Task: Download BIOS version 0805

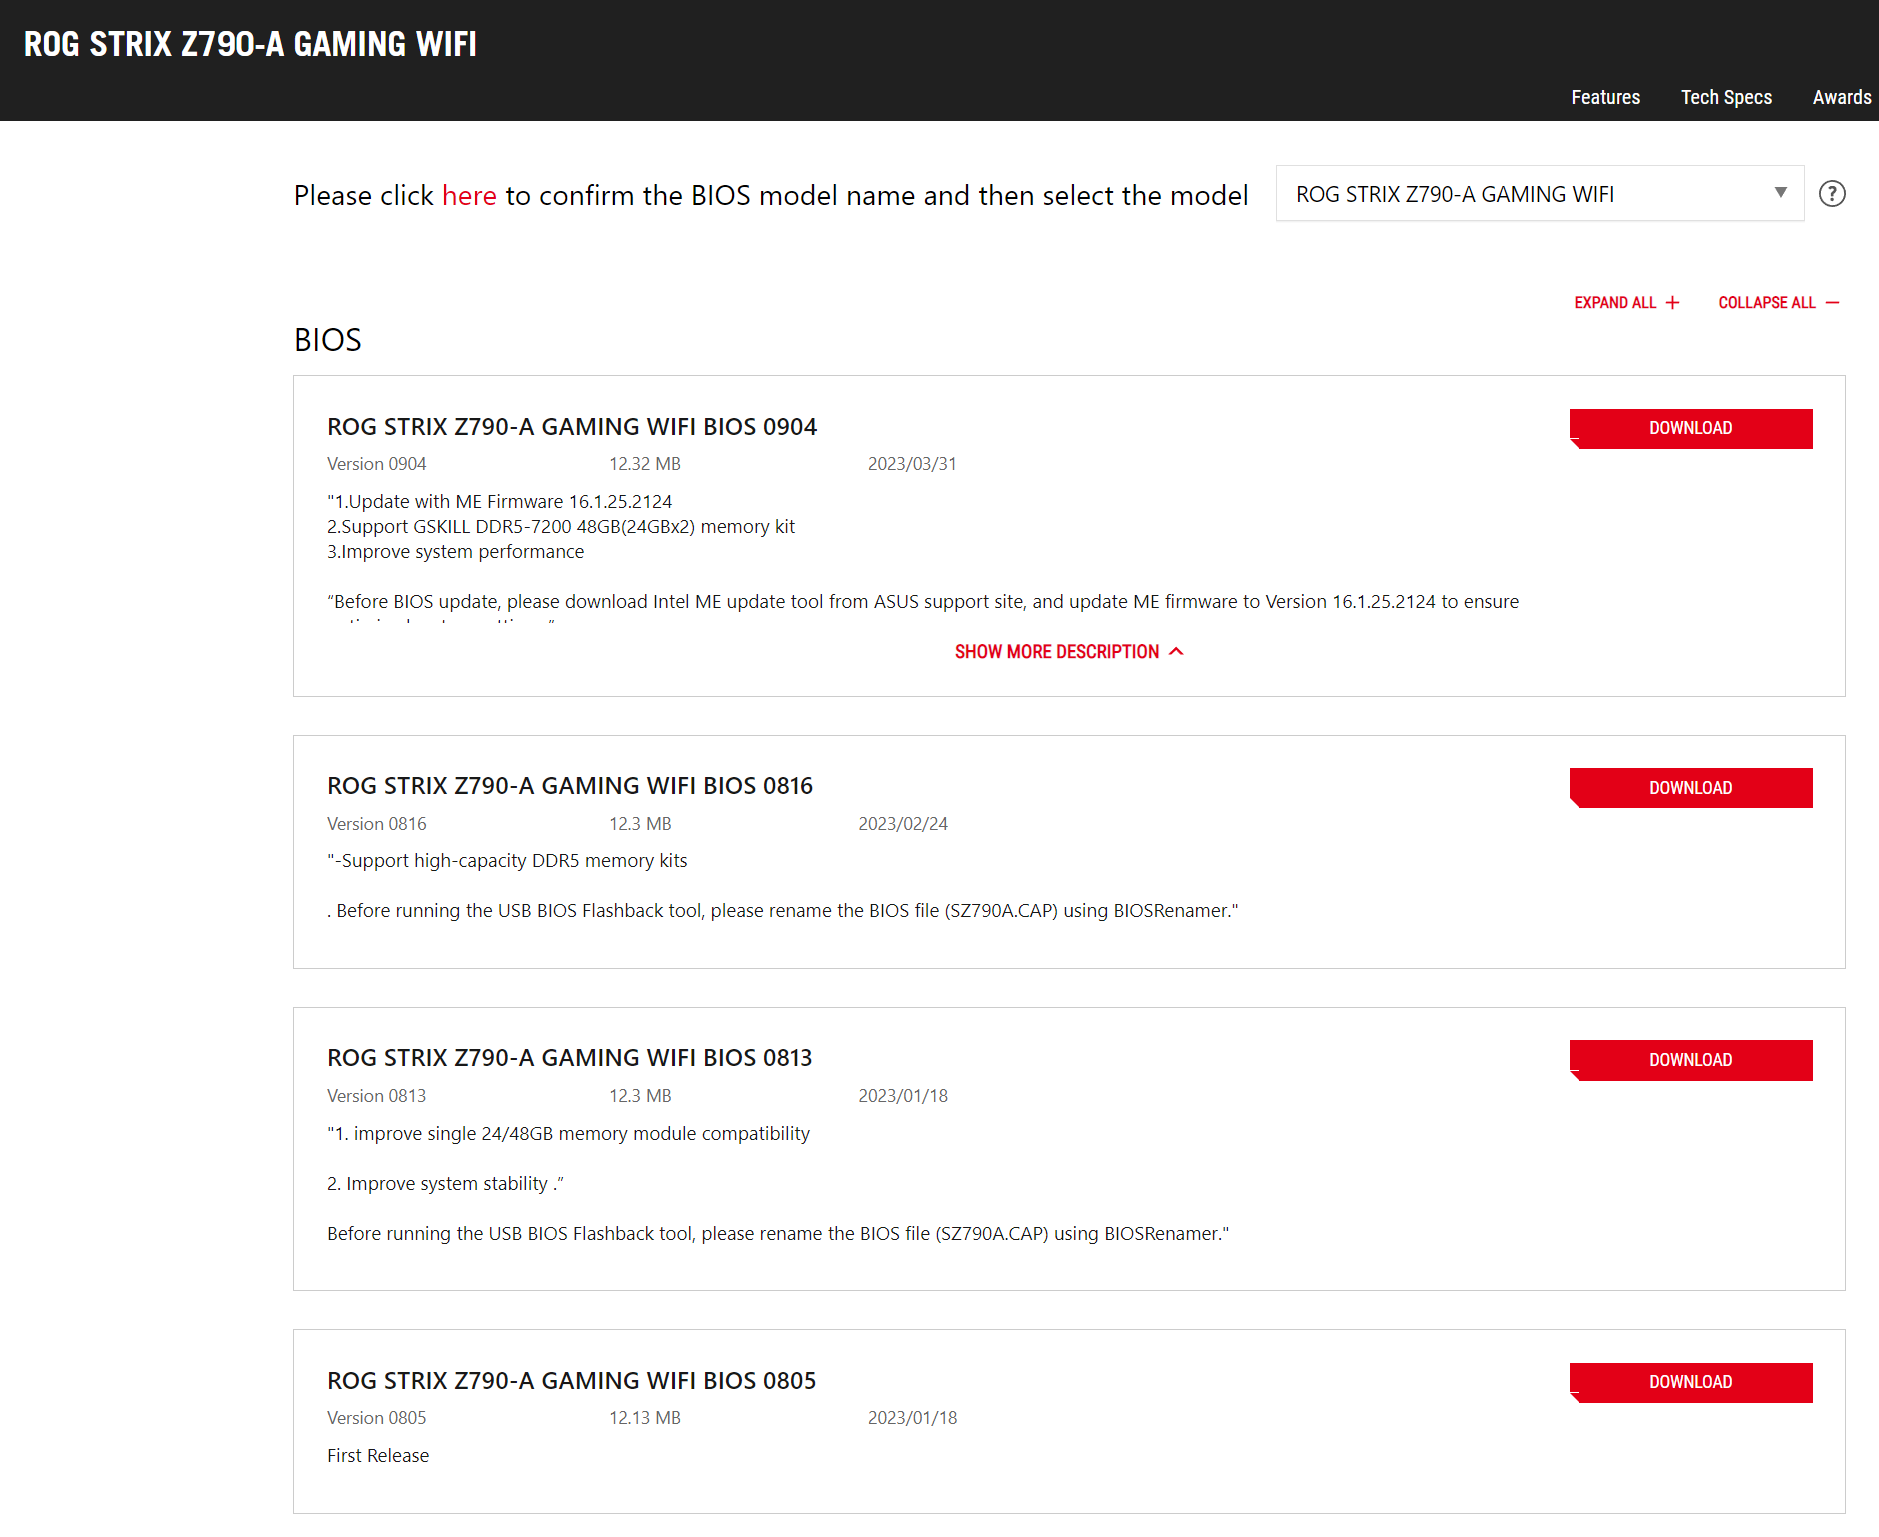Action: coord(1691,1383)
